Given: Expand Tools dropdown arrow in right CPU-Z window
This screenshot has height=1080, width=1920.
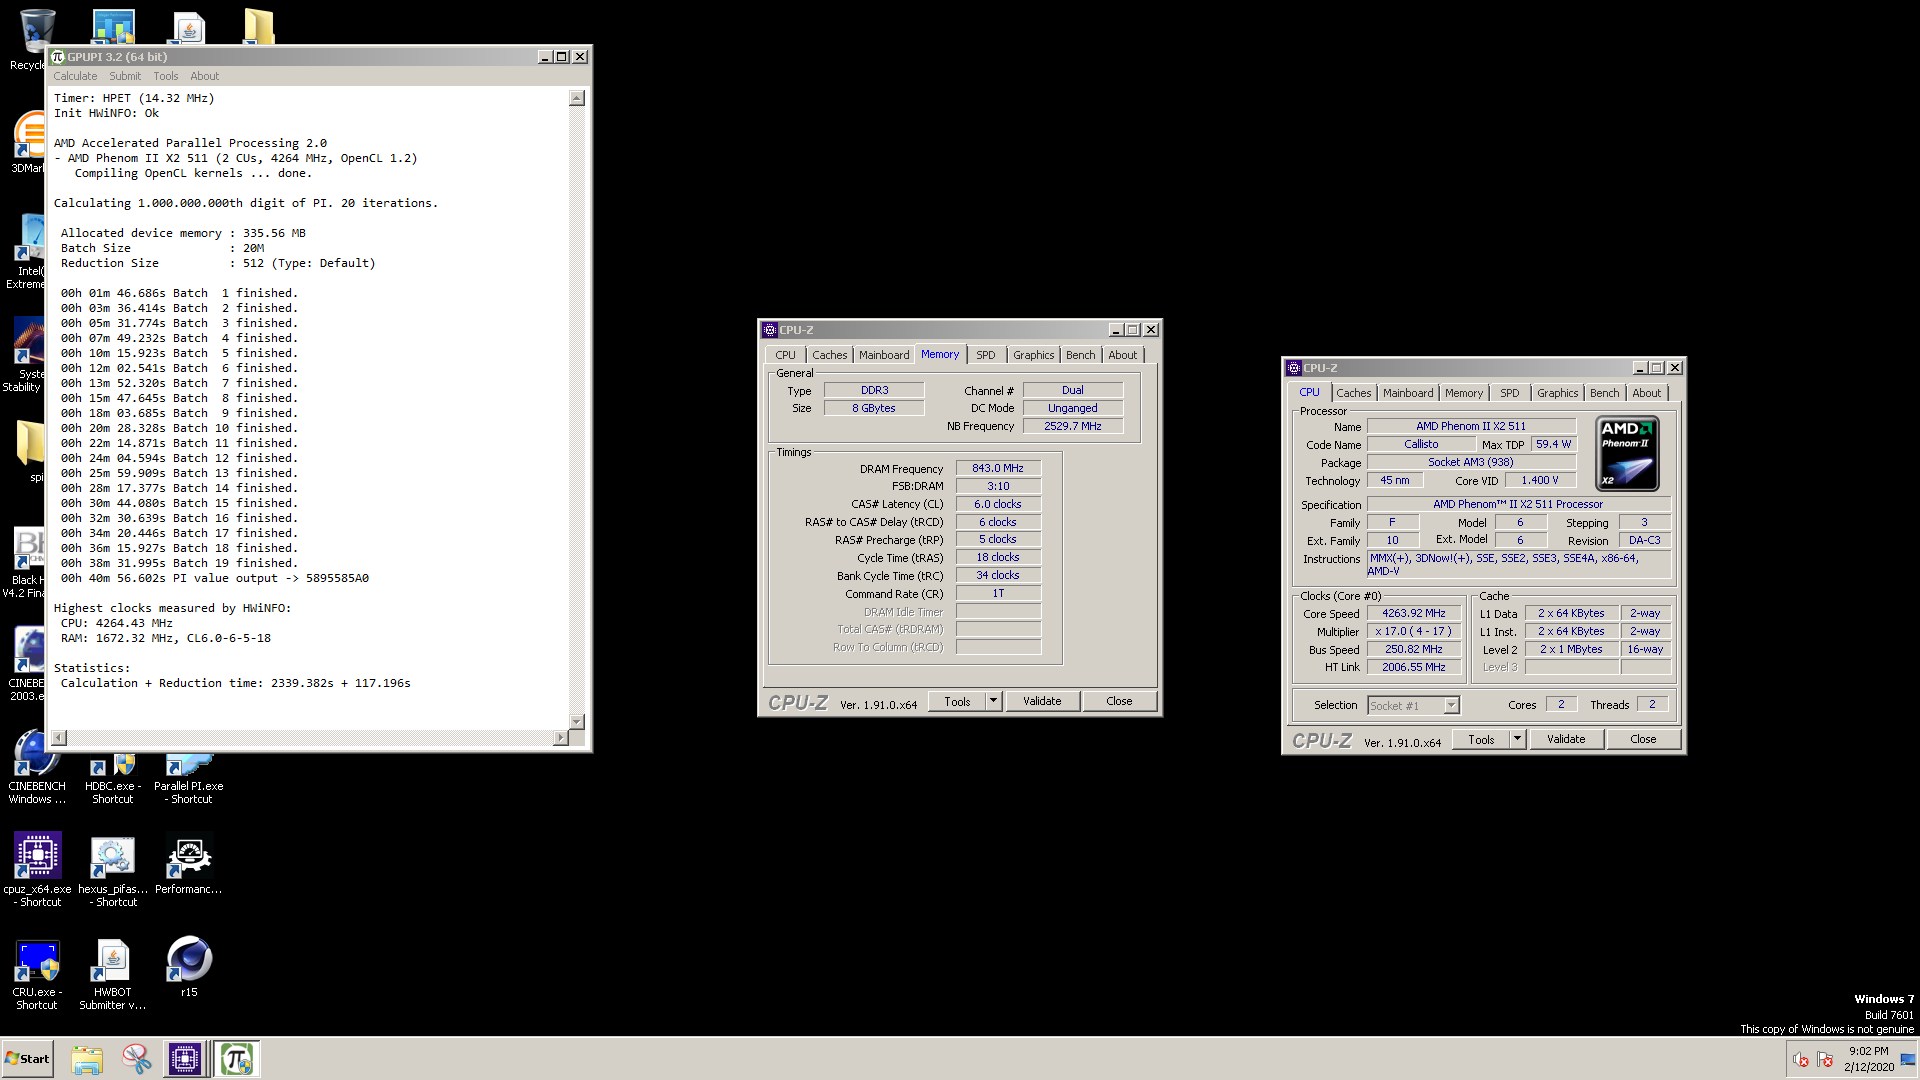Looking at the screenshot, I should 1517,739.
